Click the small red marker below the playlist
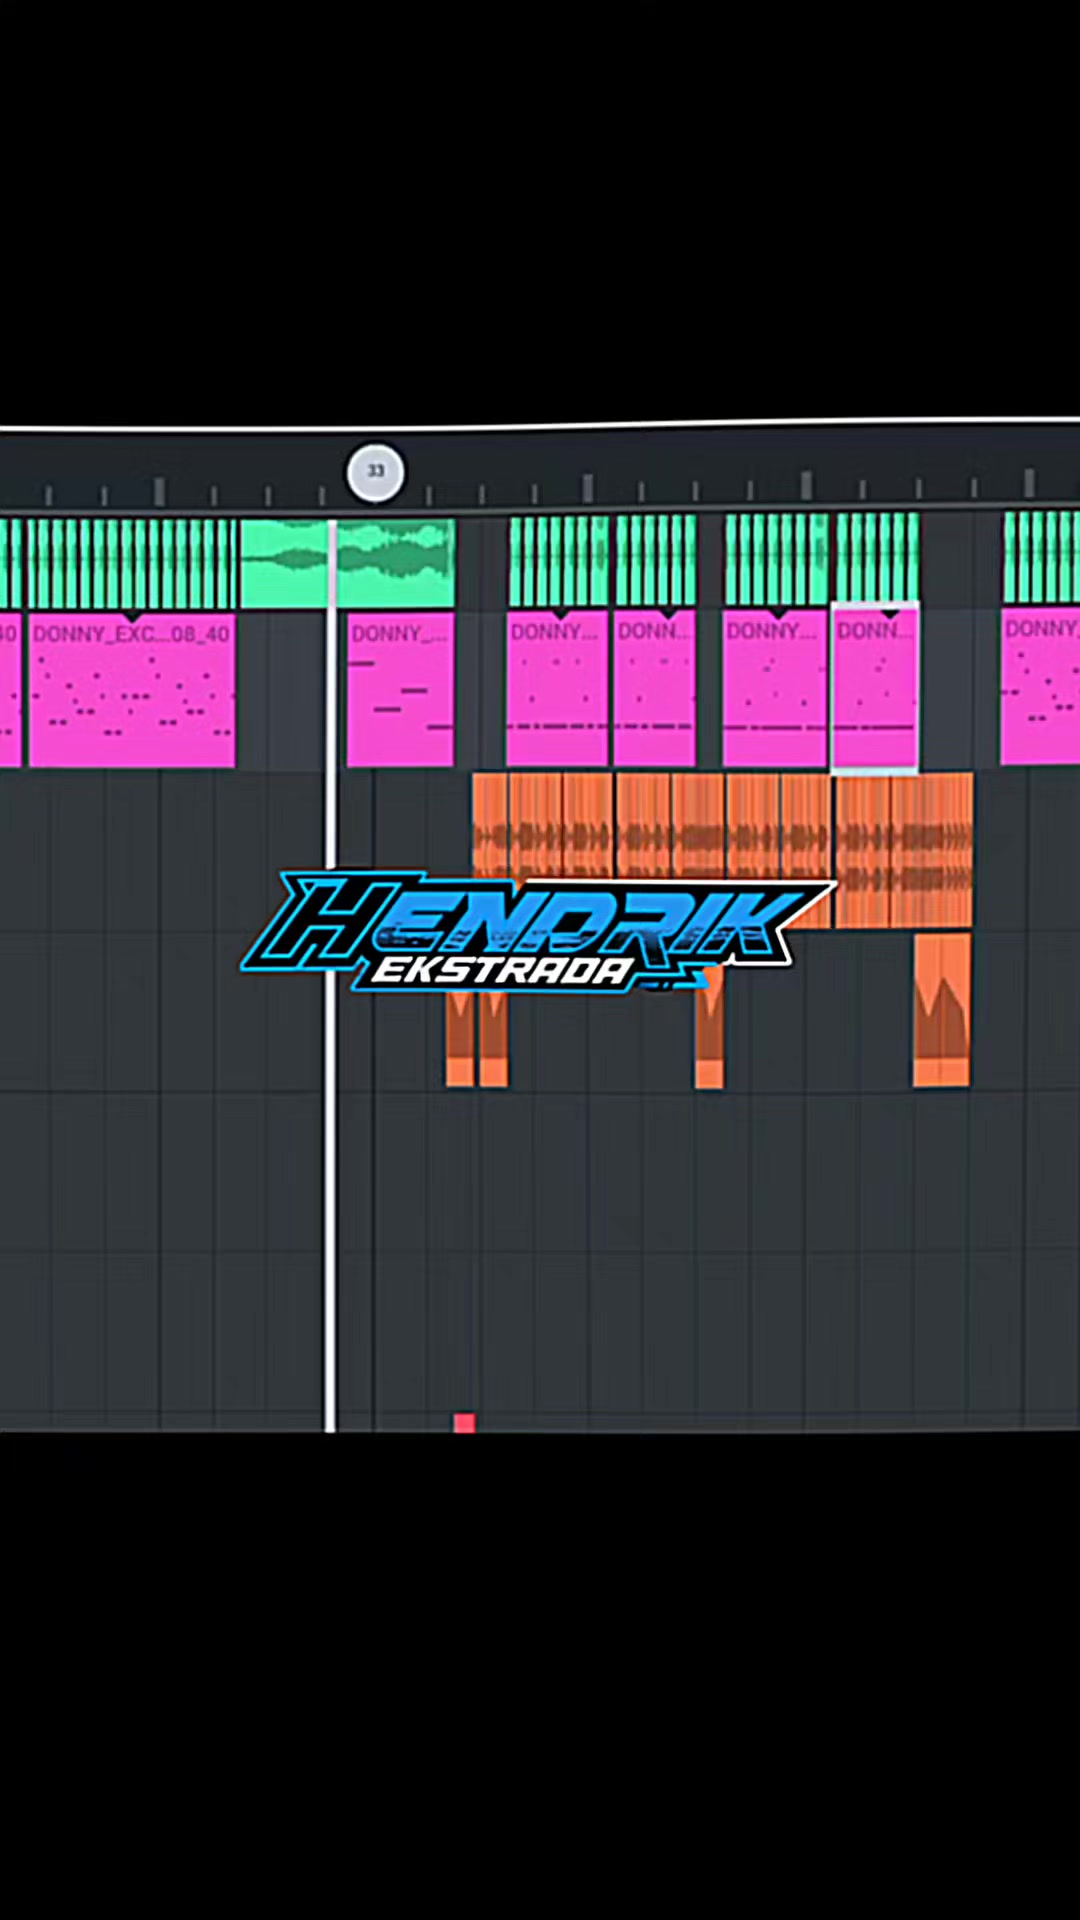Image resolution: width=1080 pixels, height=1920 pixels. [464, 1422]
